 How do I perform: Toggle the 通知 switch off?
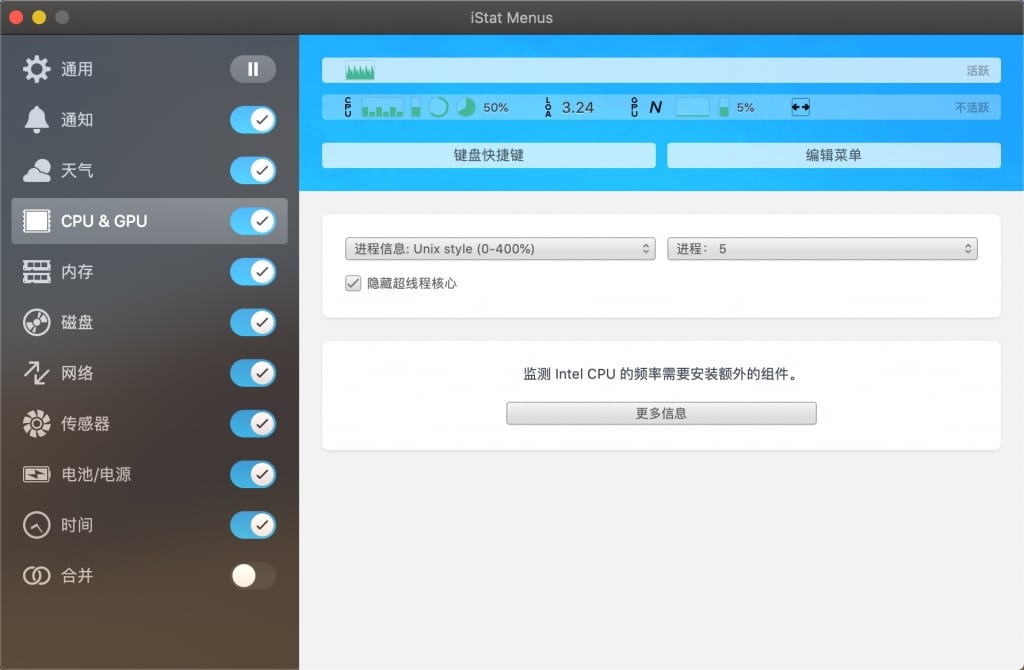(x=253, y=120)
